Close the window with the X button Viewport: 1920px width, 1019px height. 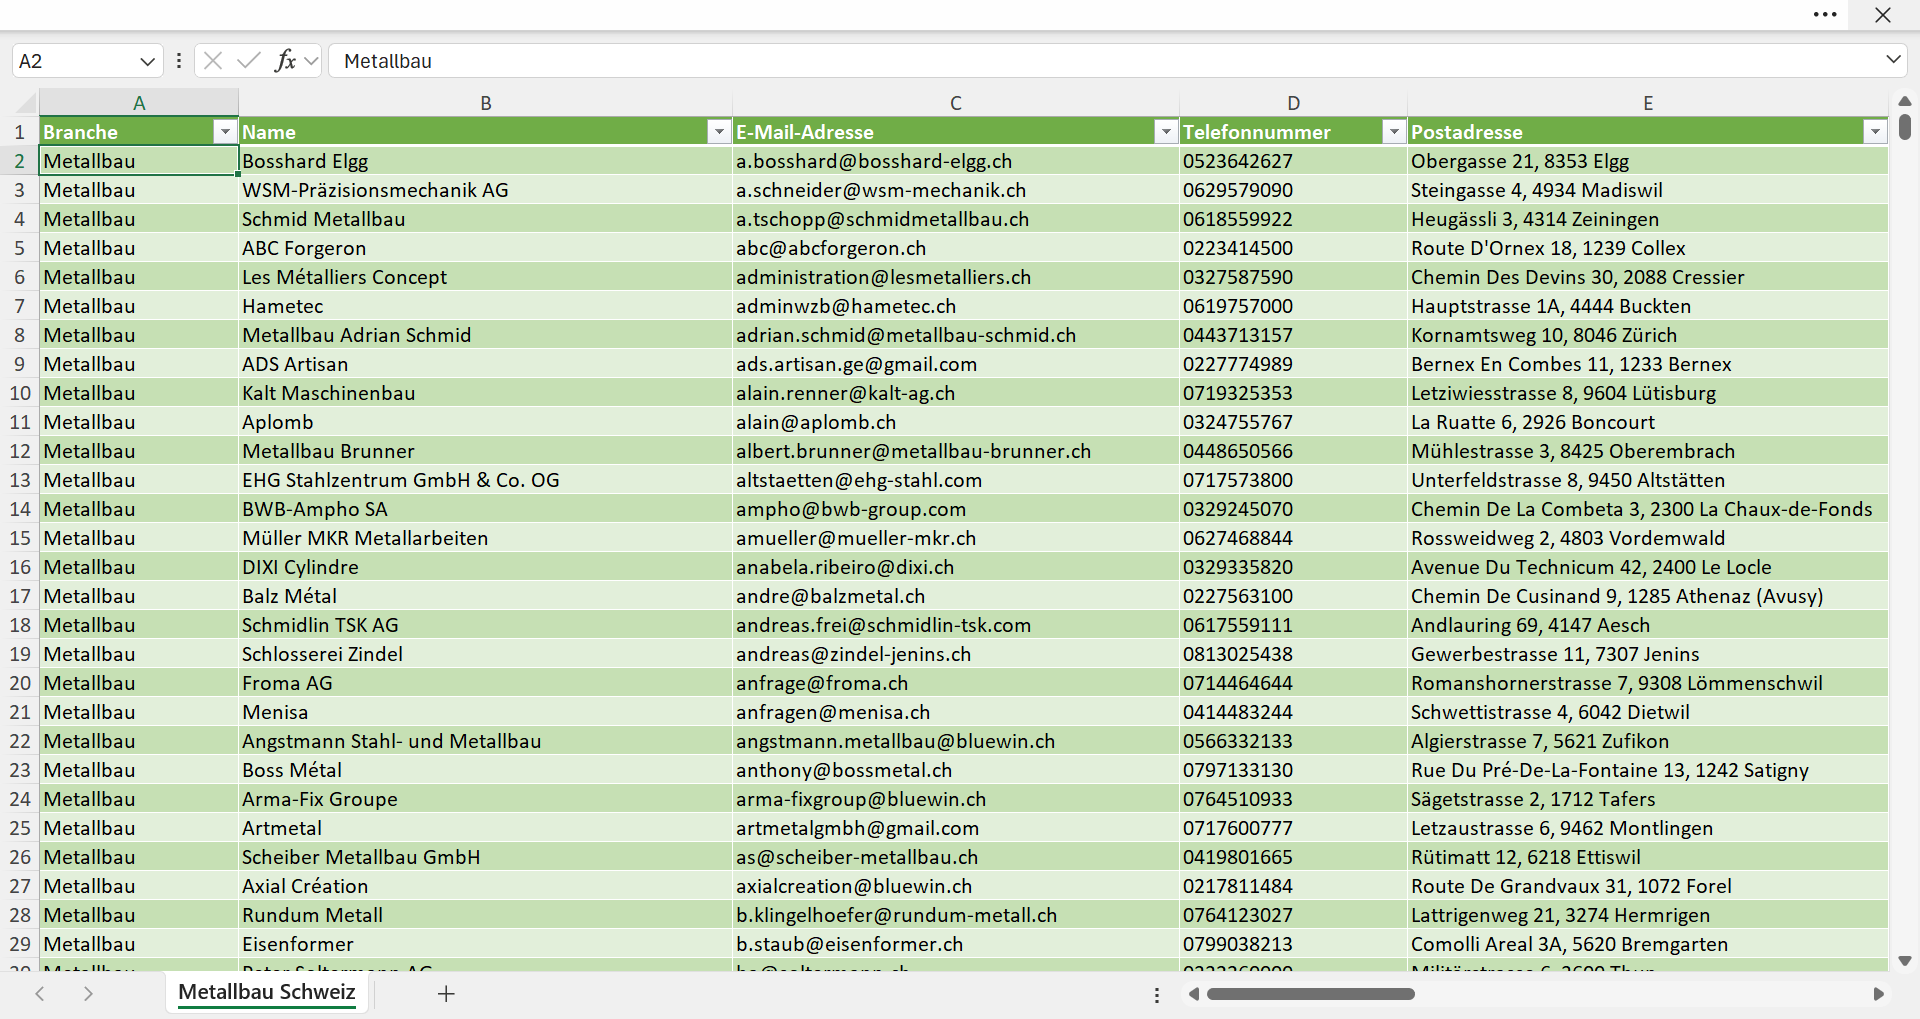(x=1883, y=15)
